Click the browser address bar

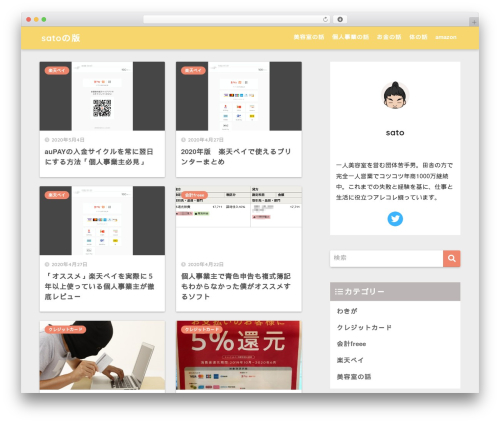pyautogui.click(x=237, y=19)
